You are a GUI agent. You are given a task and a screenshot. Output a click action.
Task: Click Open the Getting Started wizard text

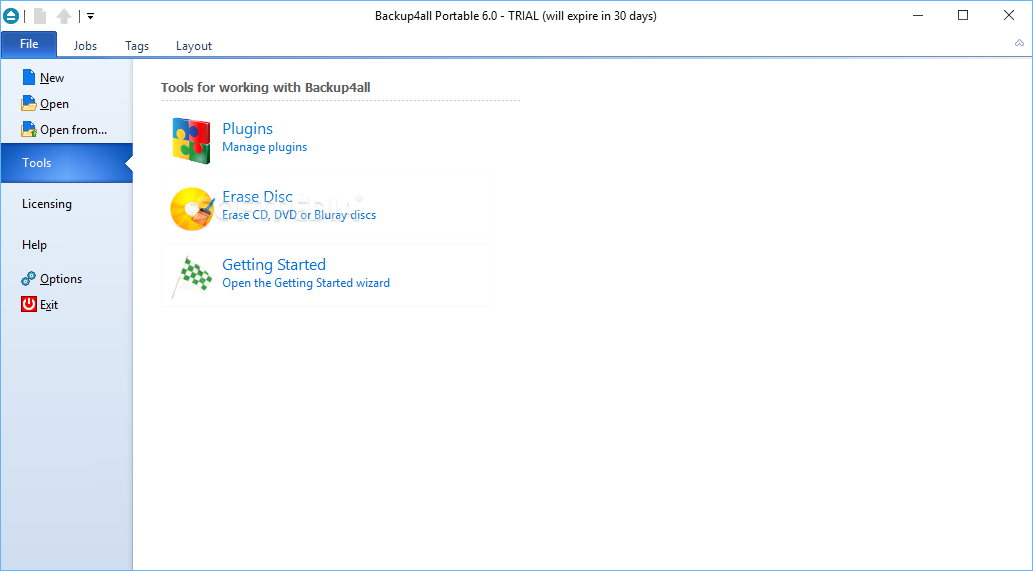coord(306,283)
